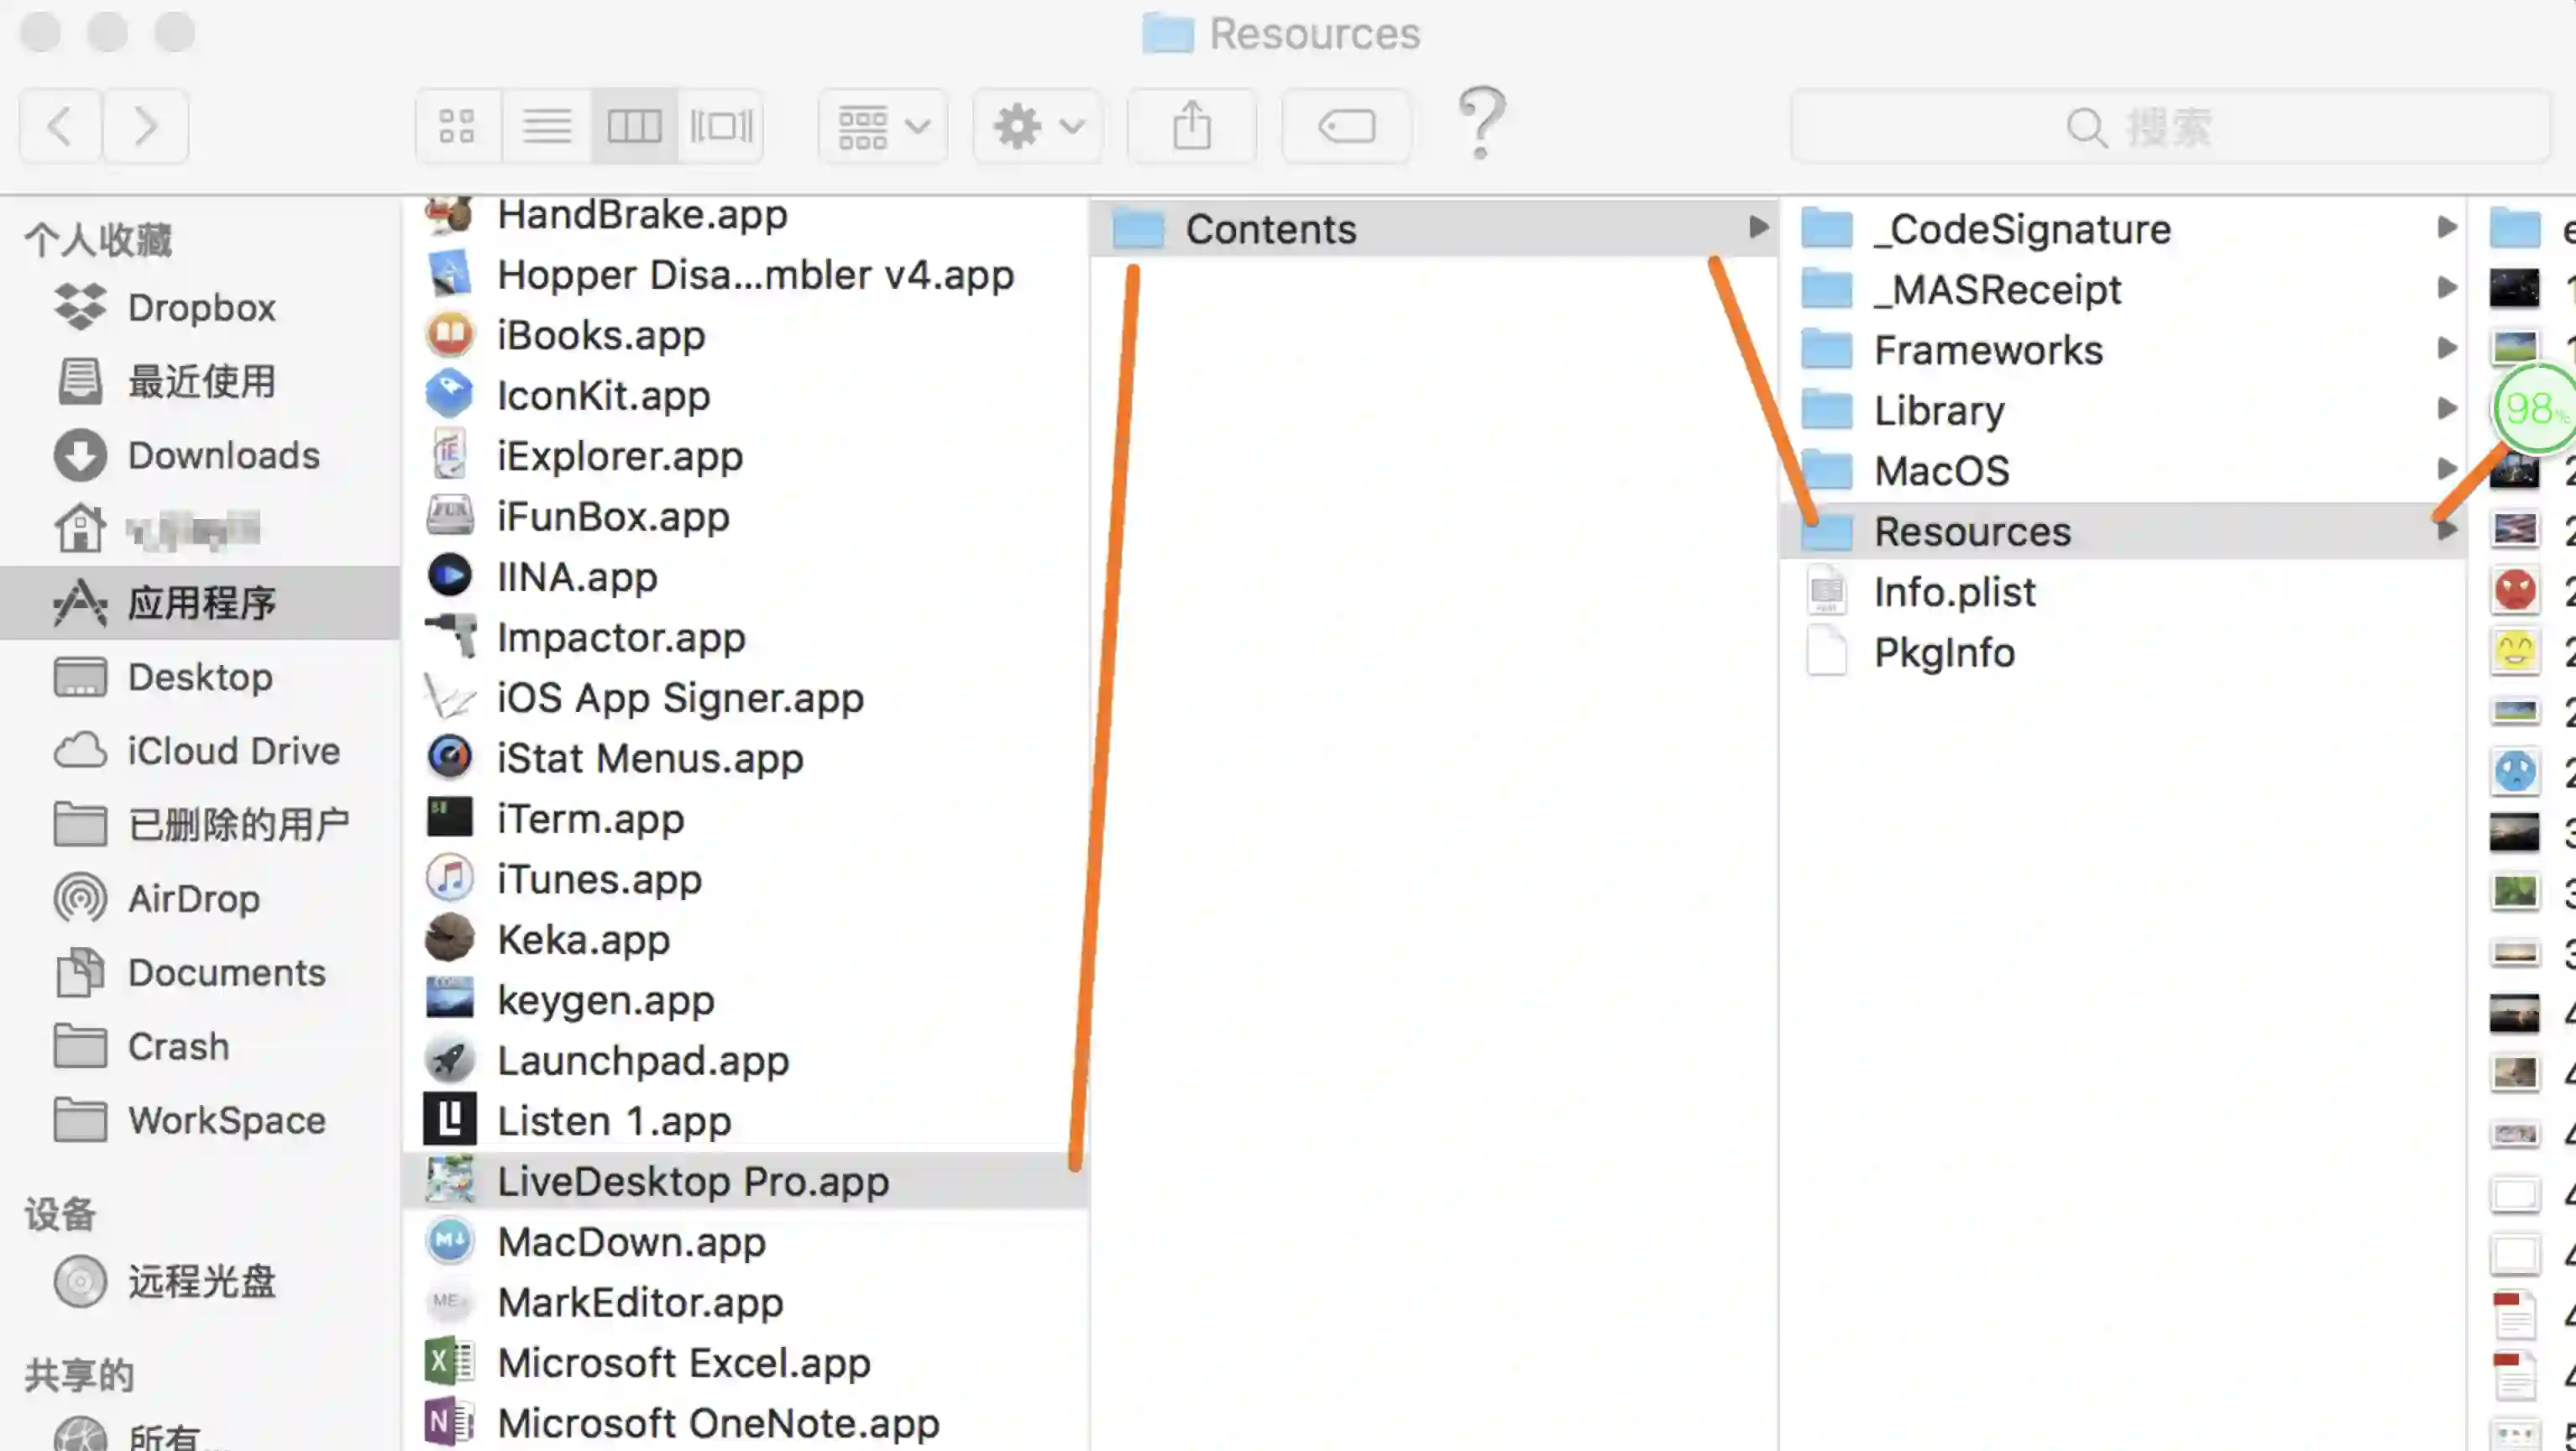
Task: Switch to icon view mode
Action: [x=457, y=126]
